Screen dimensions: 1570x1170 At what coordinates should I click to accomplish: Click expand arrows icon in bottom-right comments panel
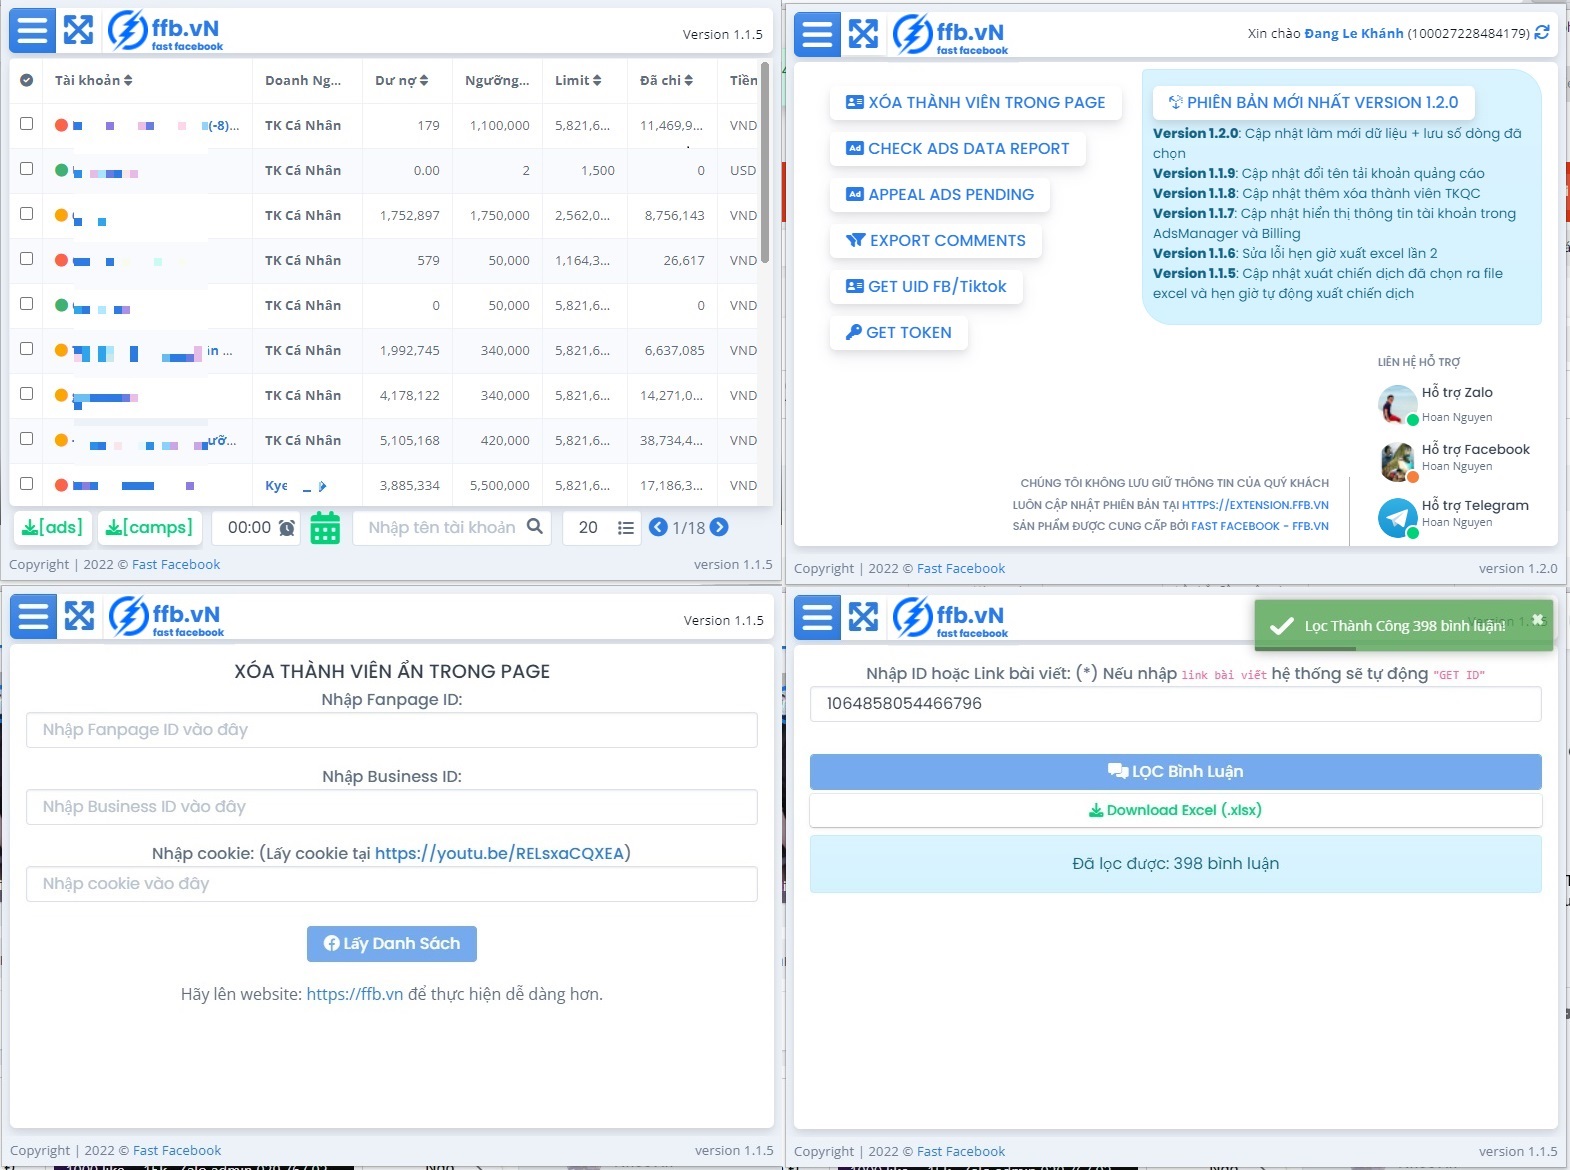864,617
